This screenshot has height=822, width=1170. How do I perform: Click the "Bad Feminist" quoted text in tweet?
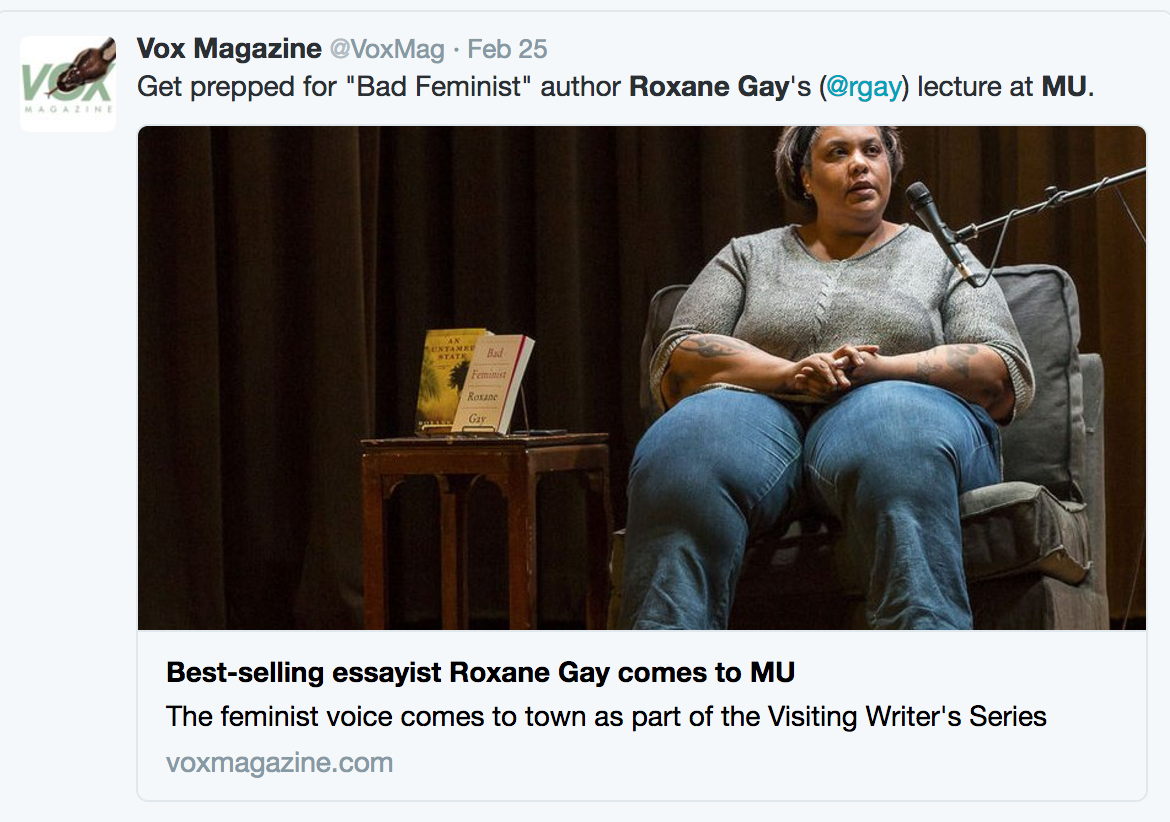point(450,86)
